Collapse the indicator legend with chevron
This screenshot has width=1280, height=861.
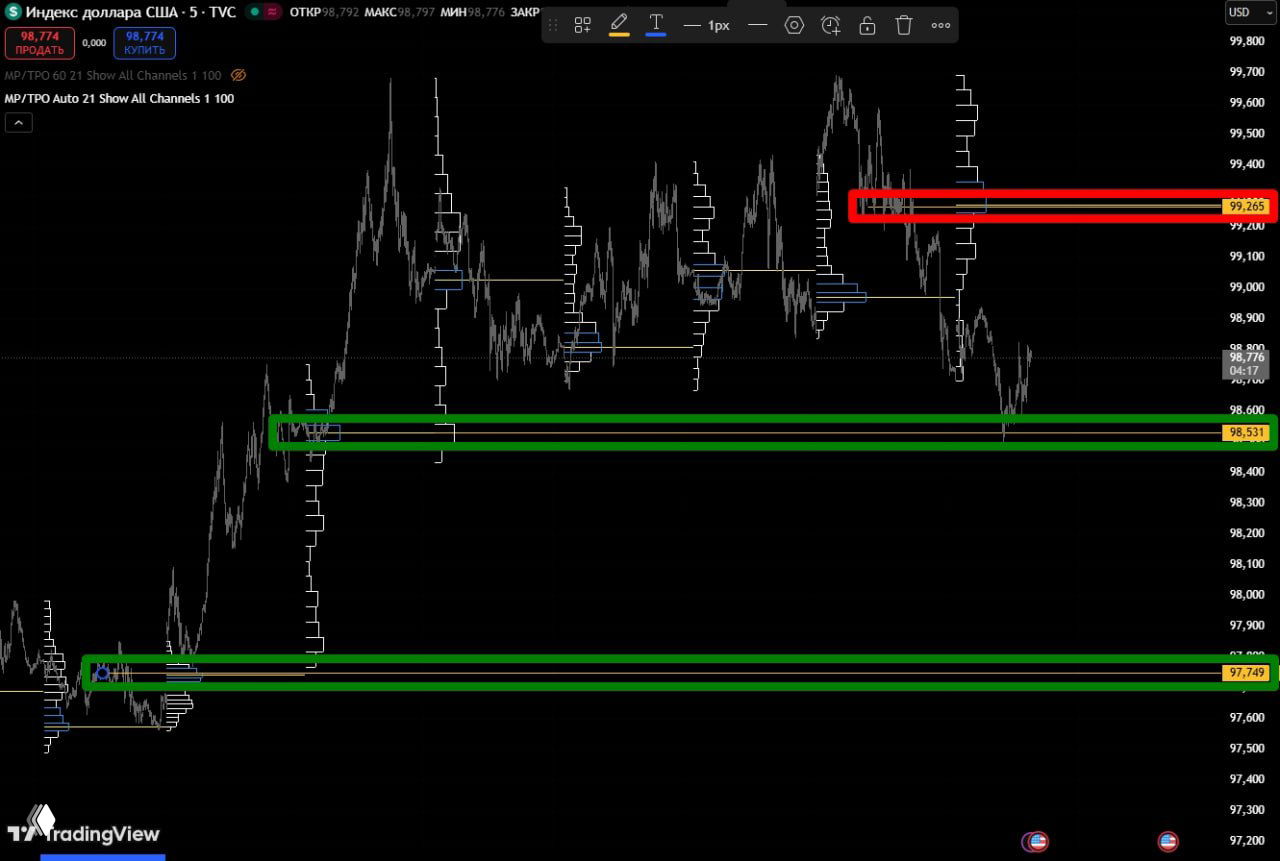19,123
